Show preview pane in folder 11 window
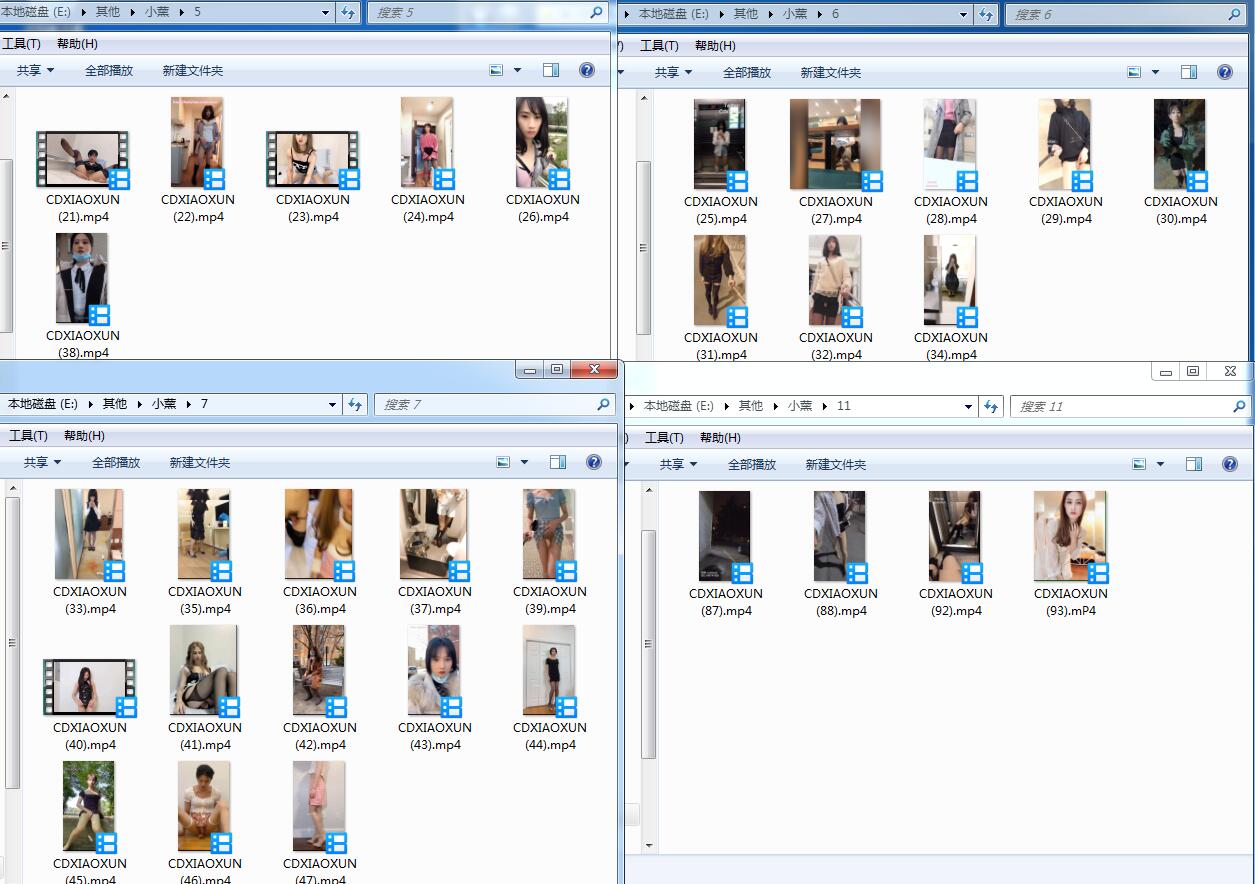 [1194, 464]
